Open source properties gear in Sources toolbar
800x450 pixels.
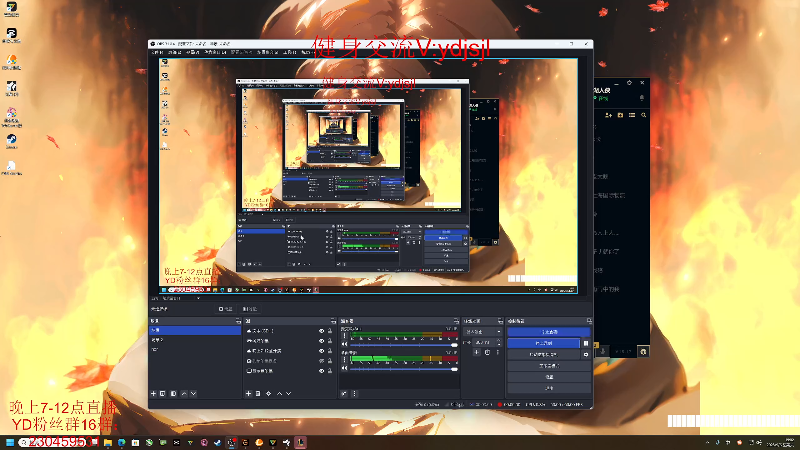(x=269, y=393)
